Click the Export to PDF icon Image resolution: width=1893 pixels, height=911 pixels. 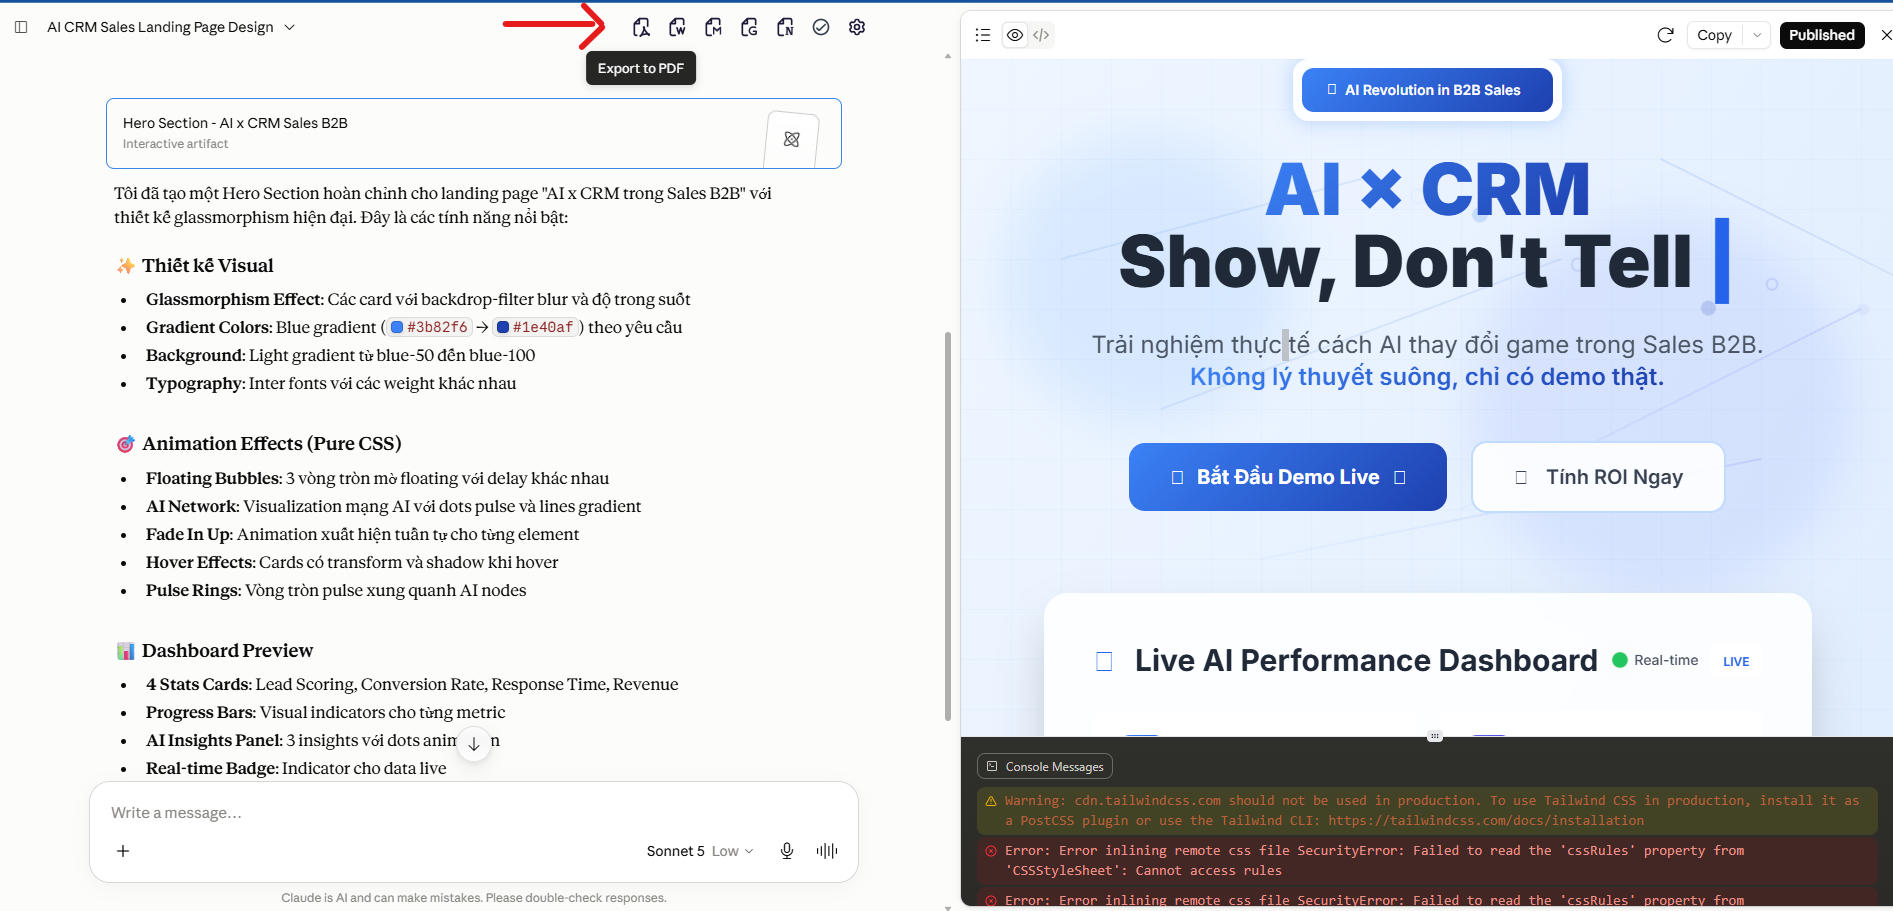(x=641, y=27)
